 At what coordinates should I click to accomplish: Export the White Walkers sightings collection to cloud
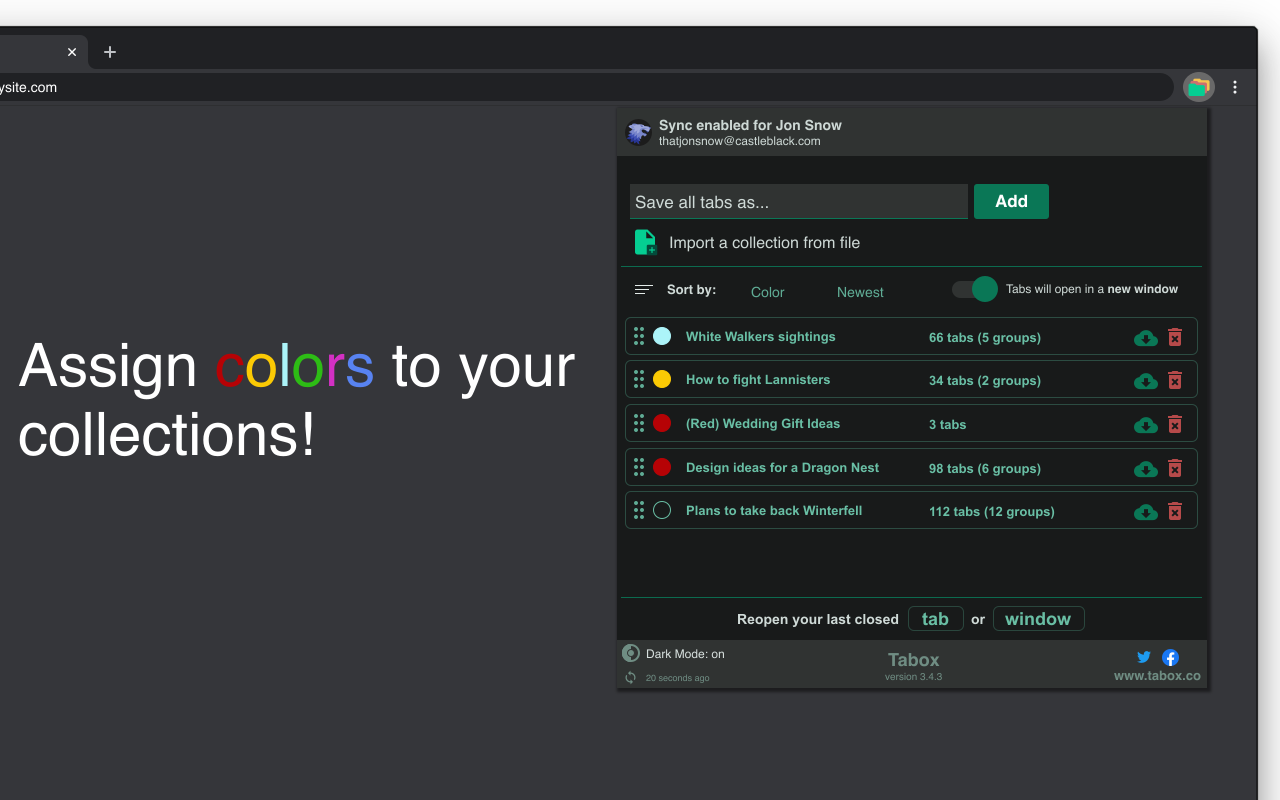[1145, 338]
